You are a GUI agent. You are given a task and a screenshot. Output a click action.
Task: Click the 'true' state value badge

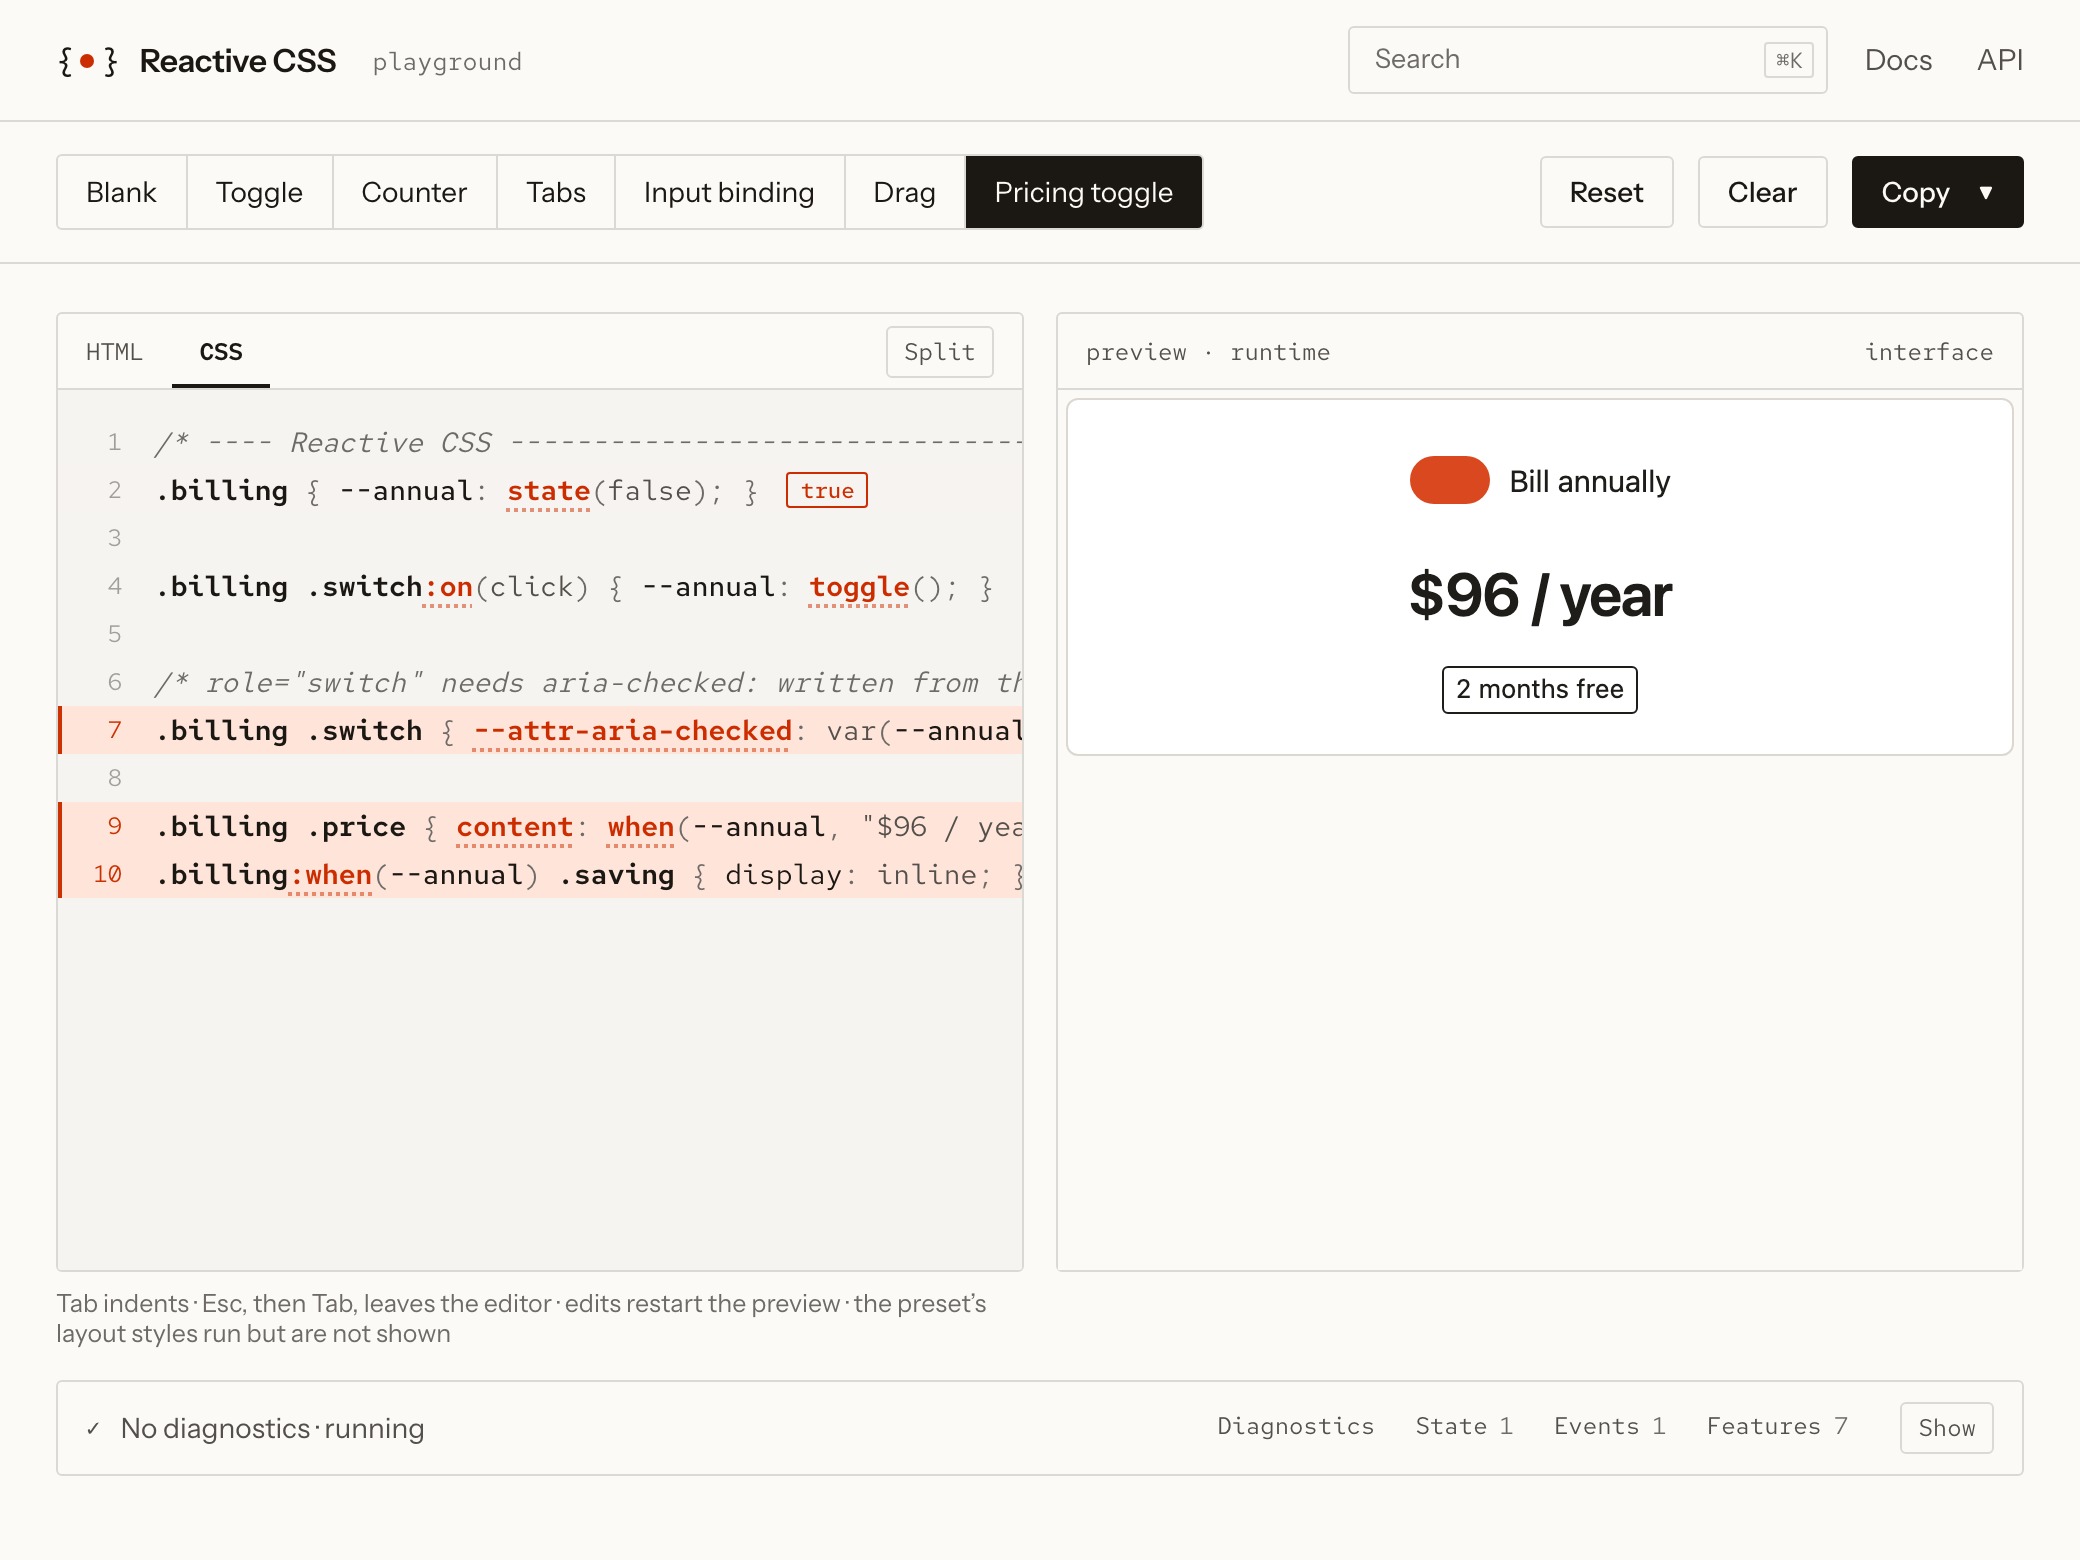pyautogui.click(x=827, y=491)
